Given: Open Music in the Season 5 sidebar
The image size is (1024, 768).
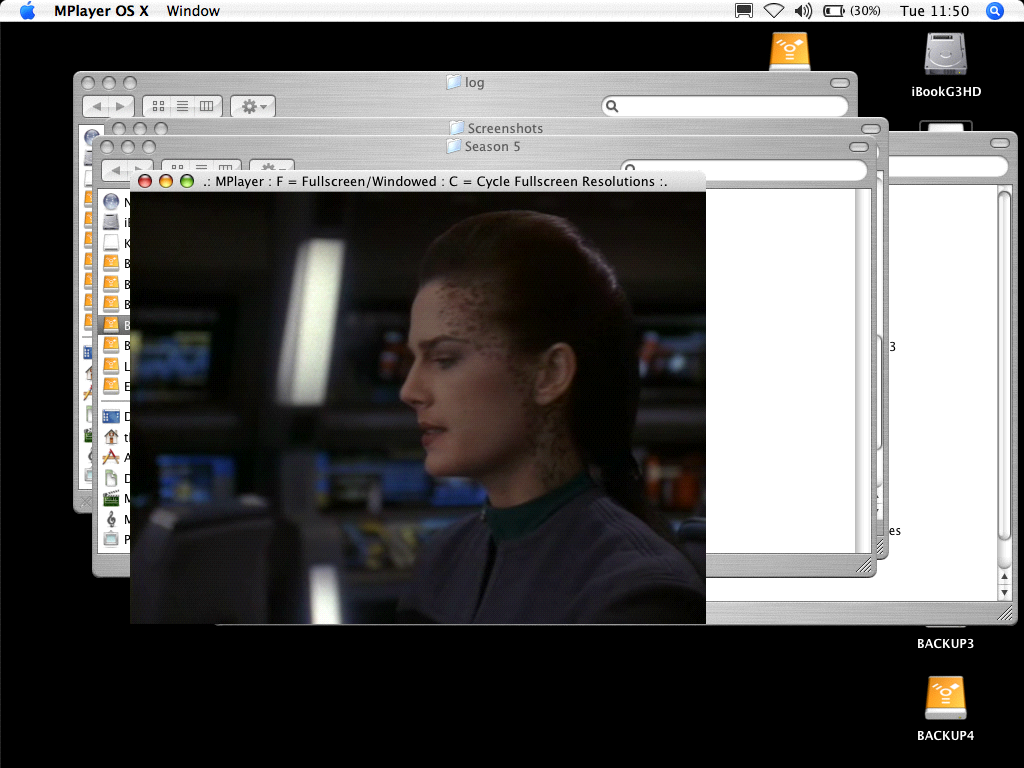Looking at the screenshot, I should click(x=112, y=519).
